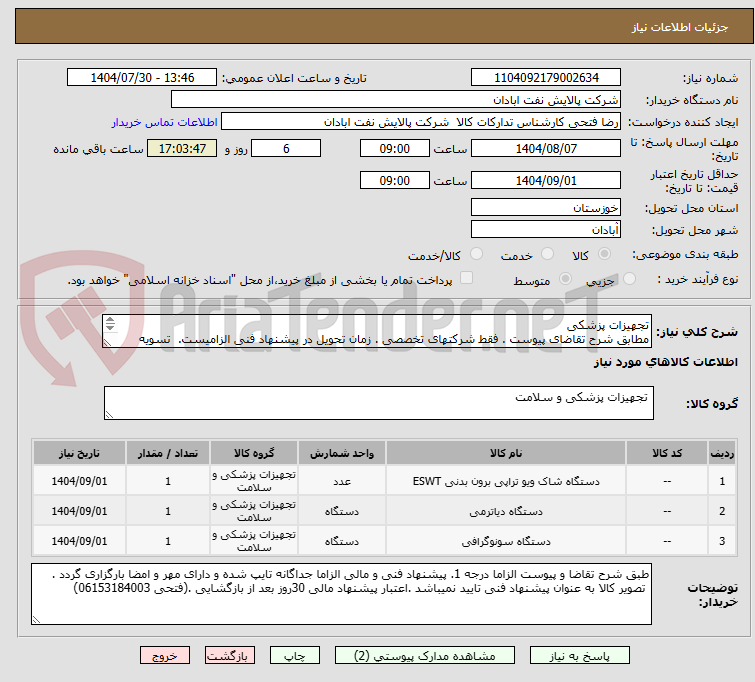Open اطلاعات تماس خریدار link
This screenshot has width=755, height=682.
[x=164, y=122]
